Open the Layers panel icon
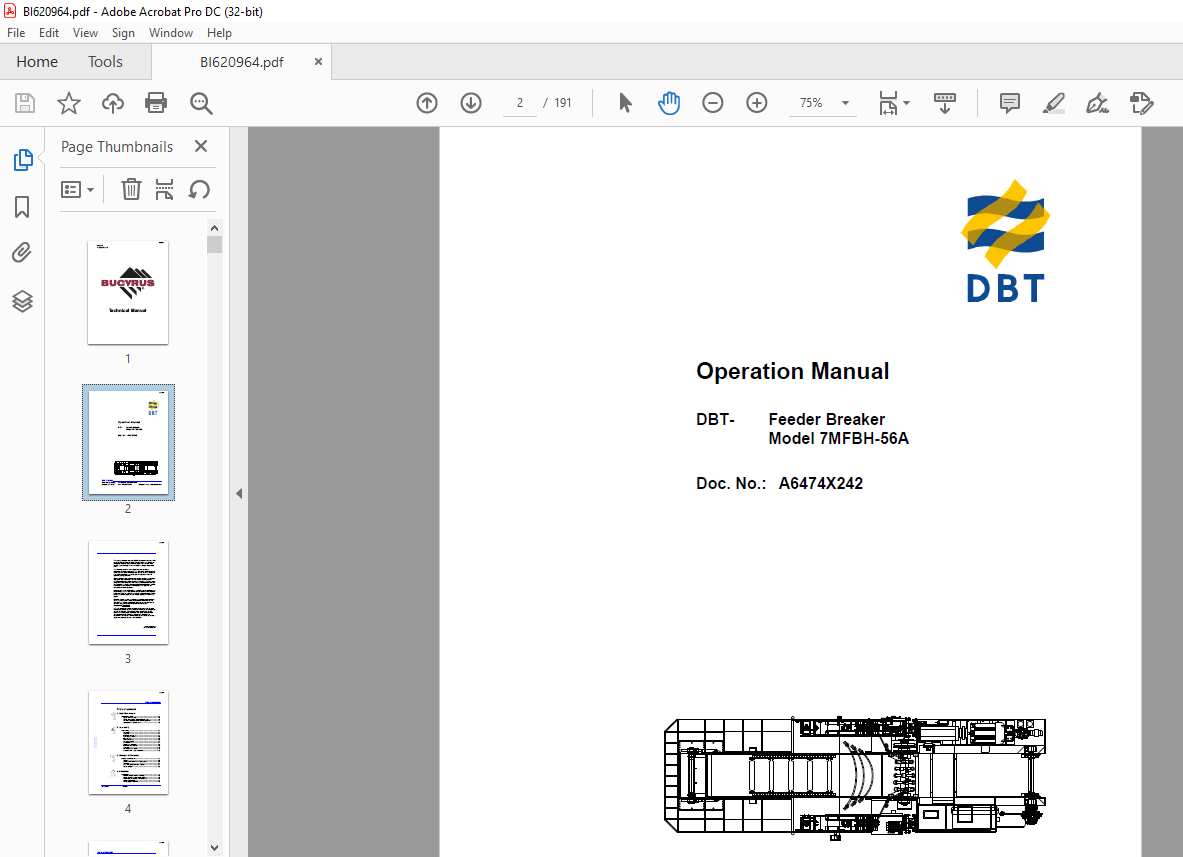1183x857 pixels. pyautogui.click(x=23, y=301)
